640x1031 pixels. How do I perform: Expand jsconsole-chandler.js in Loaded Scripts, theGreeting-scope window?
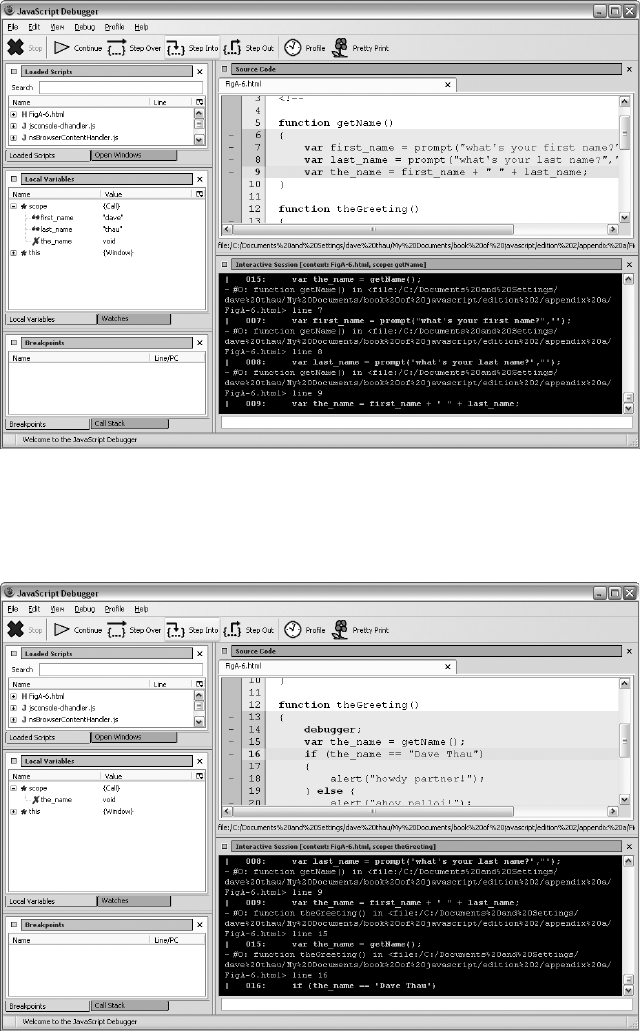tap(14, 708)
